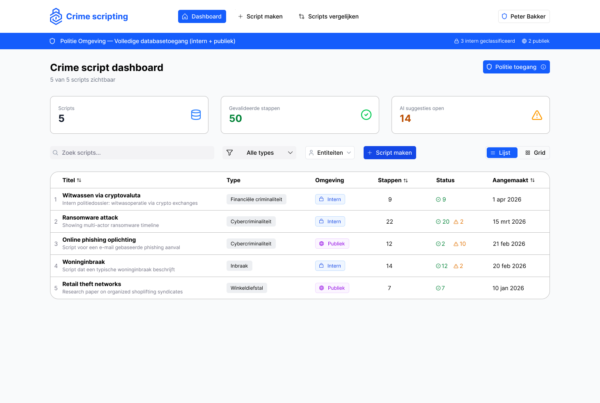Click the sort arrows next to Titel
This screenshot has height=403, width=600.
point(79,180)
